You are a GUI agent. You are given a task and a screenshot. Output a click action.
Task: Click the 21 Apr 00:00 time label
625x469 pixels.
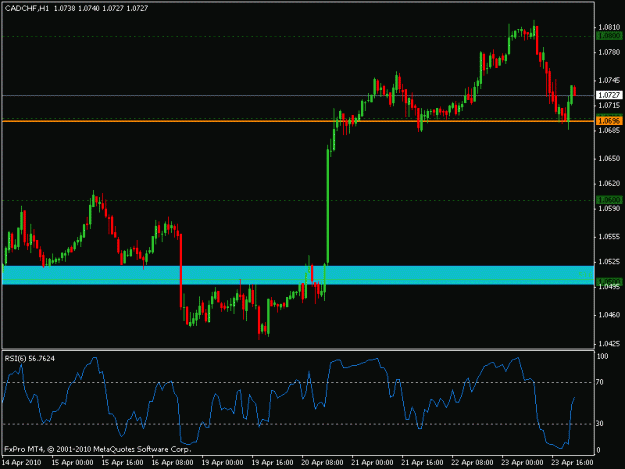click(x=372, y=462)
